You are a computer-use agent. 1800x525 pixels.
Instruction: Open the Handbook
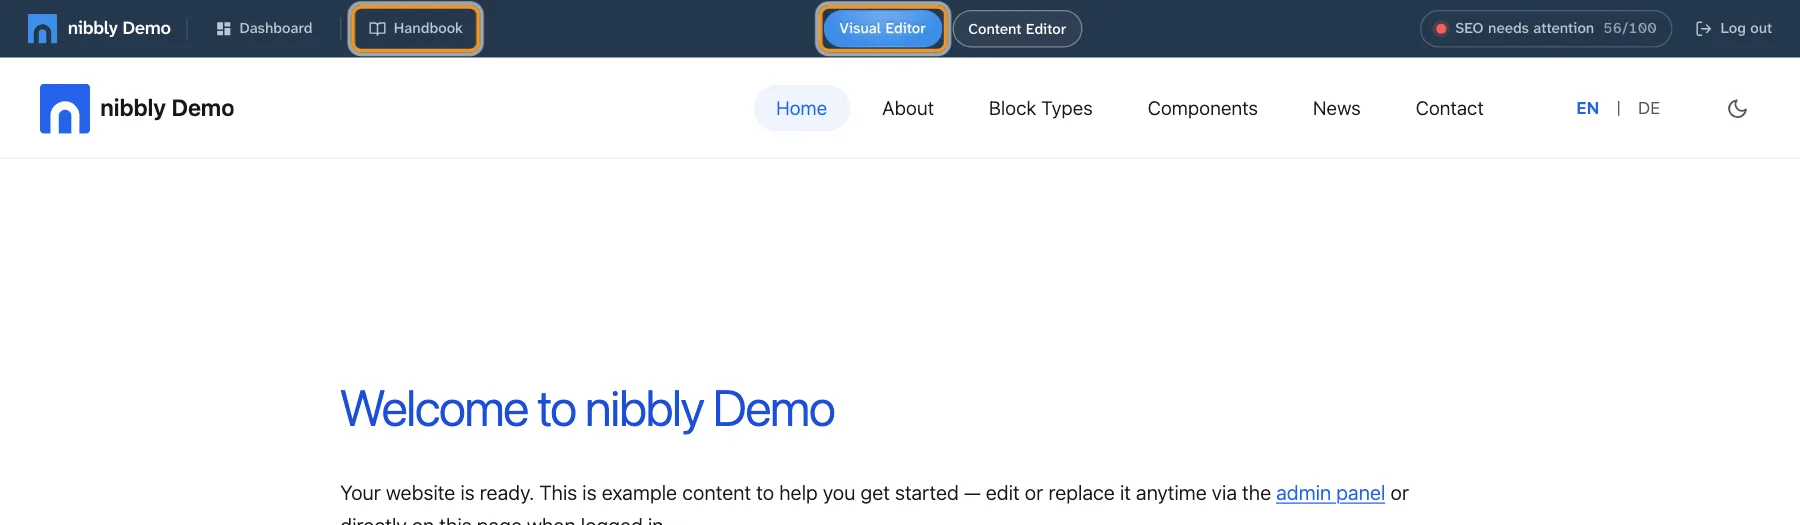click(416, 28)
